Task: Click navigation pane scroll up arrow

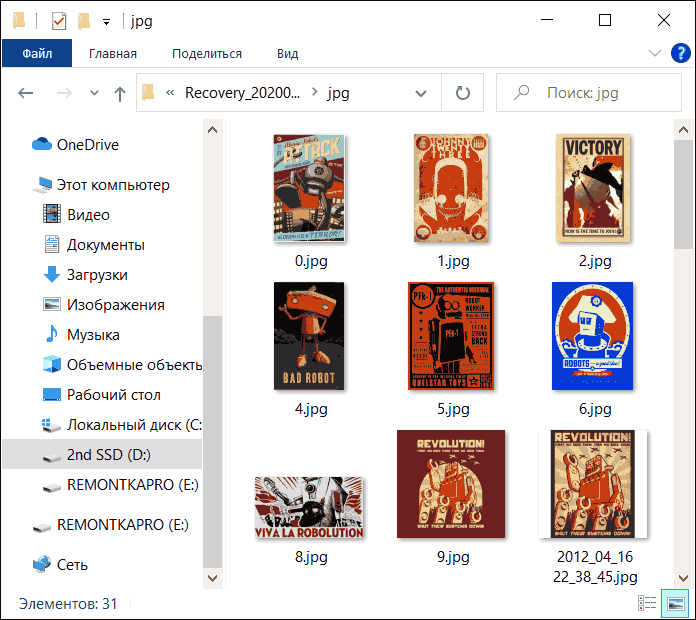Action: pos(213,130)
